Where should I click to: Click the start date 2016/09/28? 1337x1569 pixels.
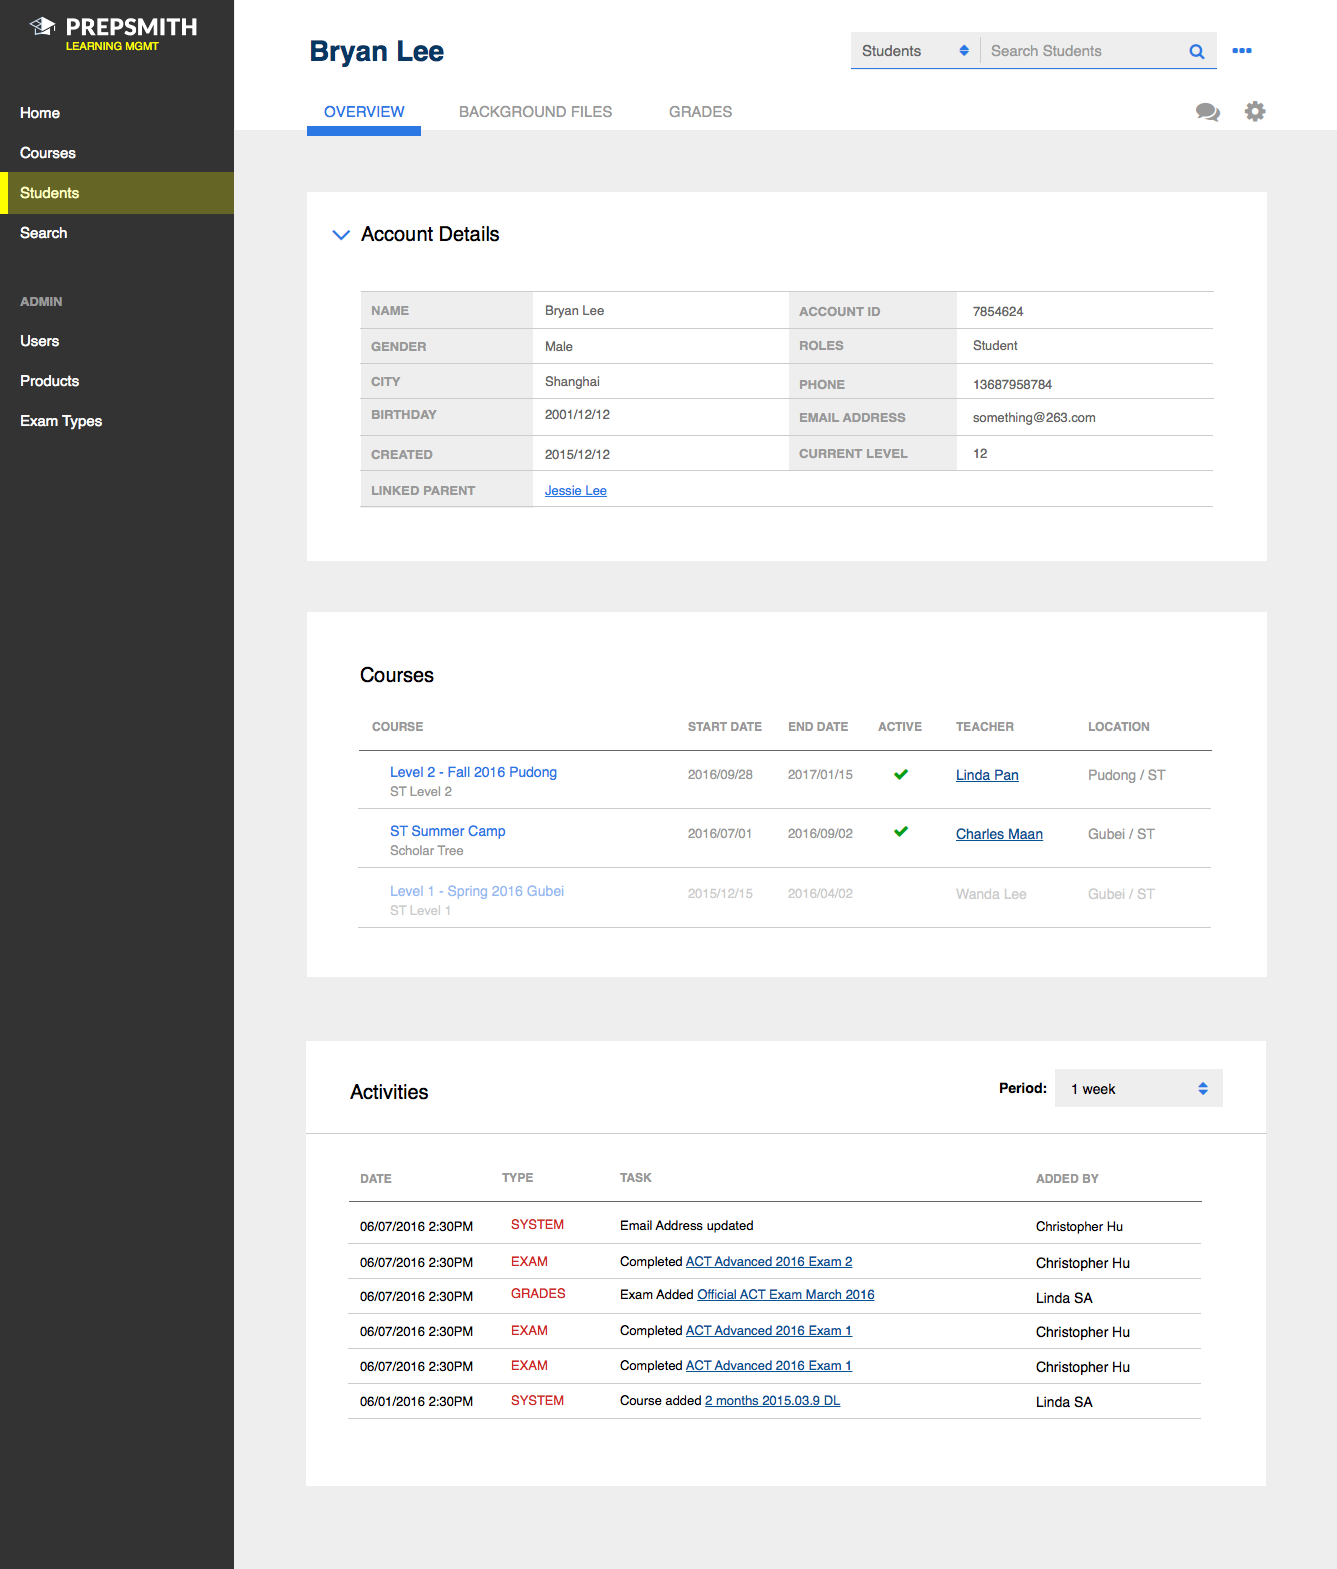(720, 774)
